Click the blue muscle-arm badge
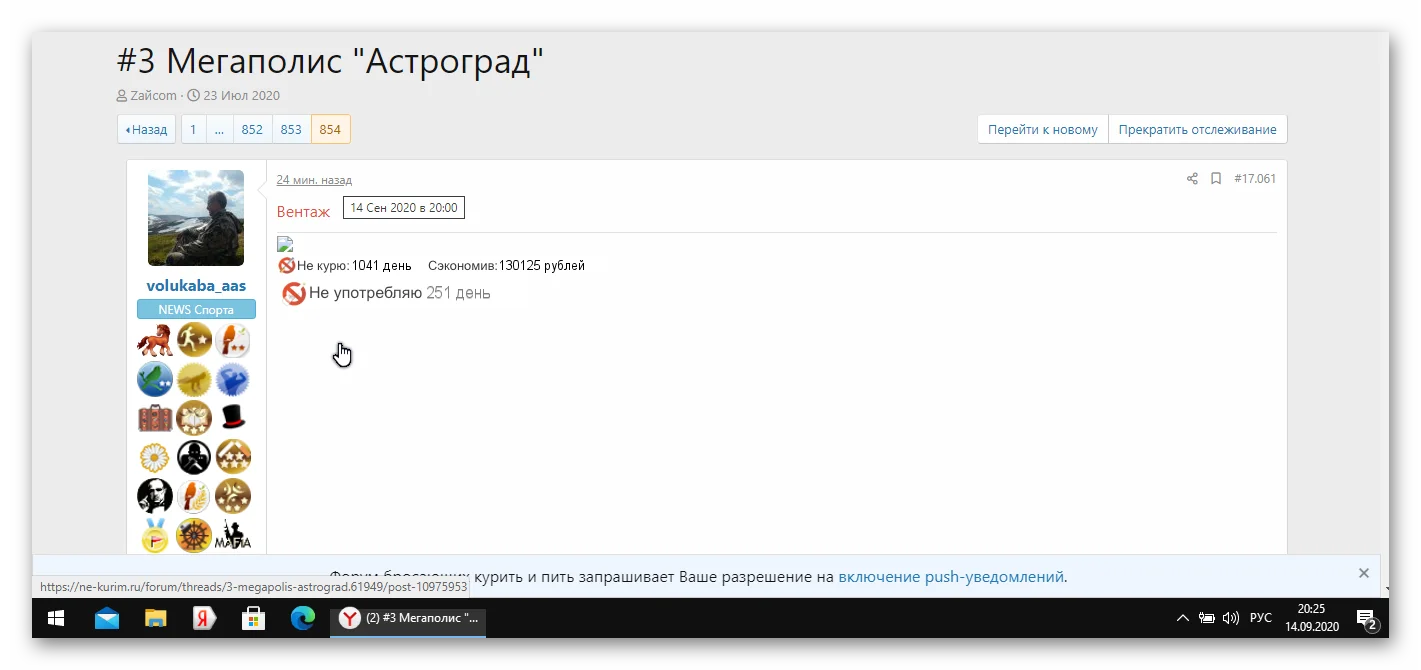 (x=233, y=379)
